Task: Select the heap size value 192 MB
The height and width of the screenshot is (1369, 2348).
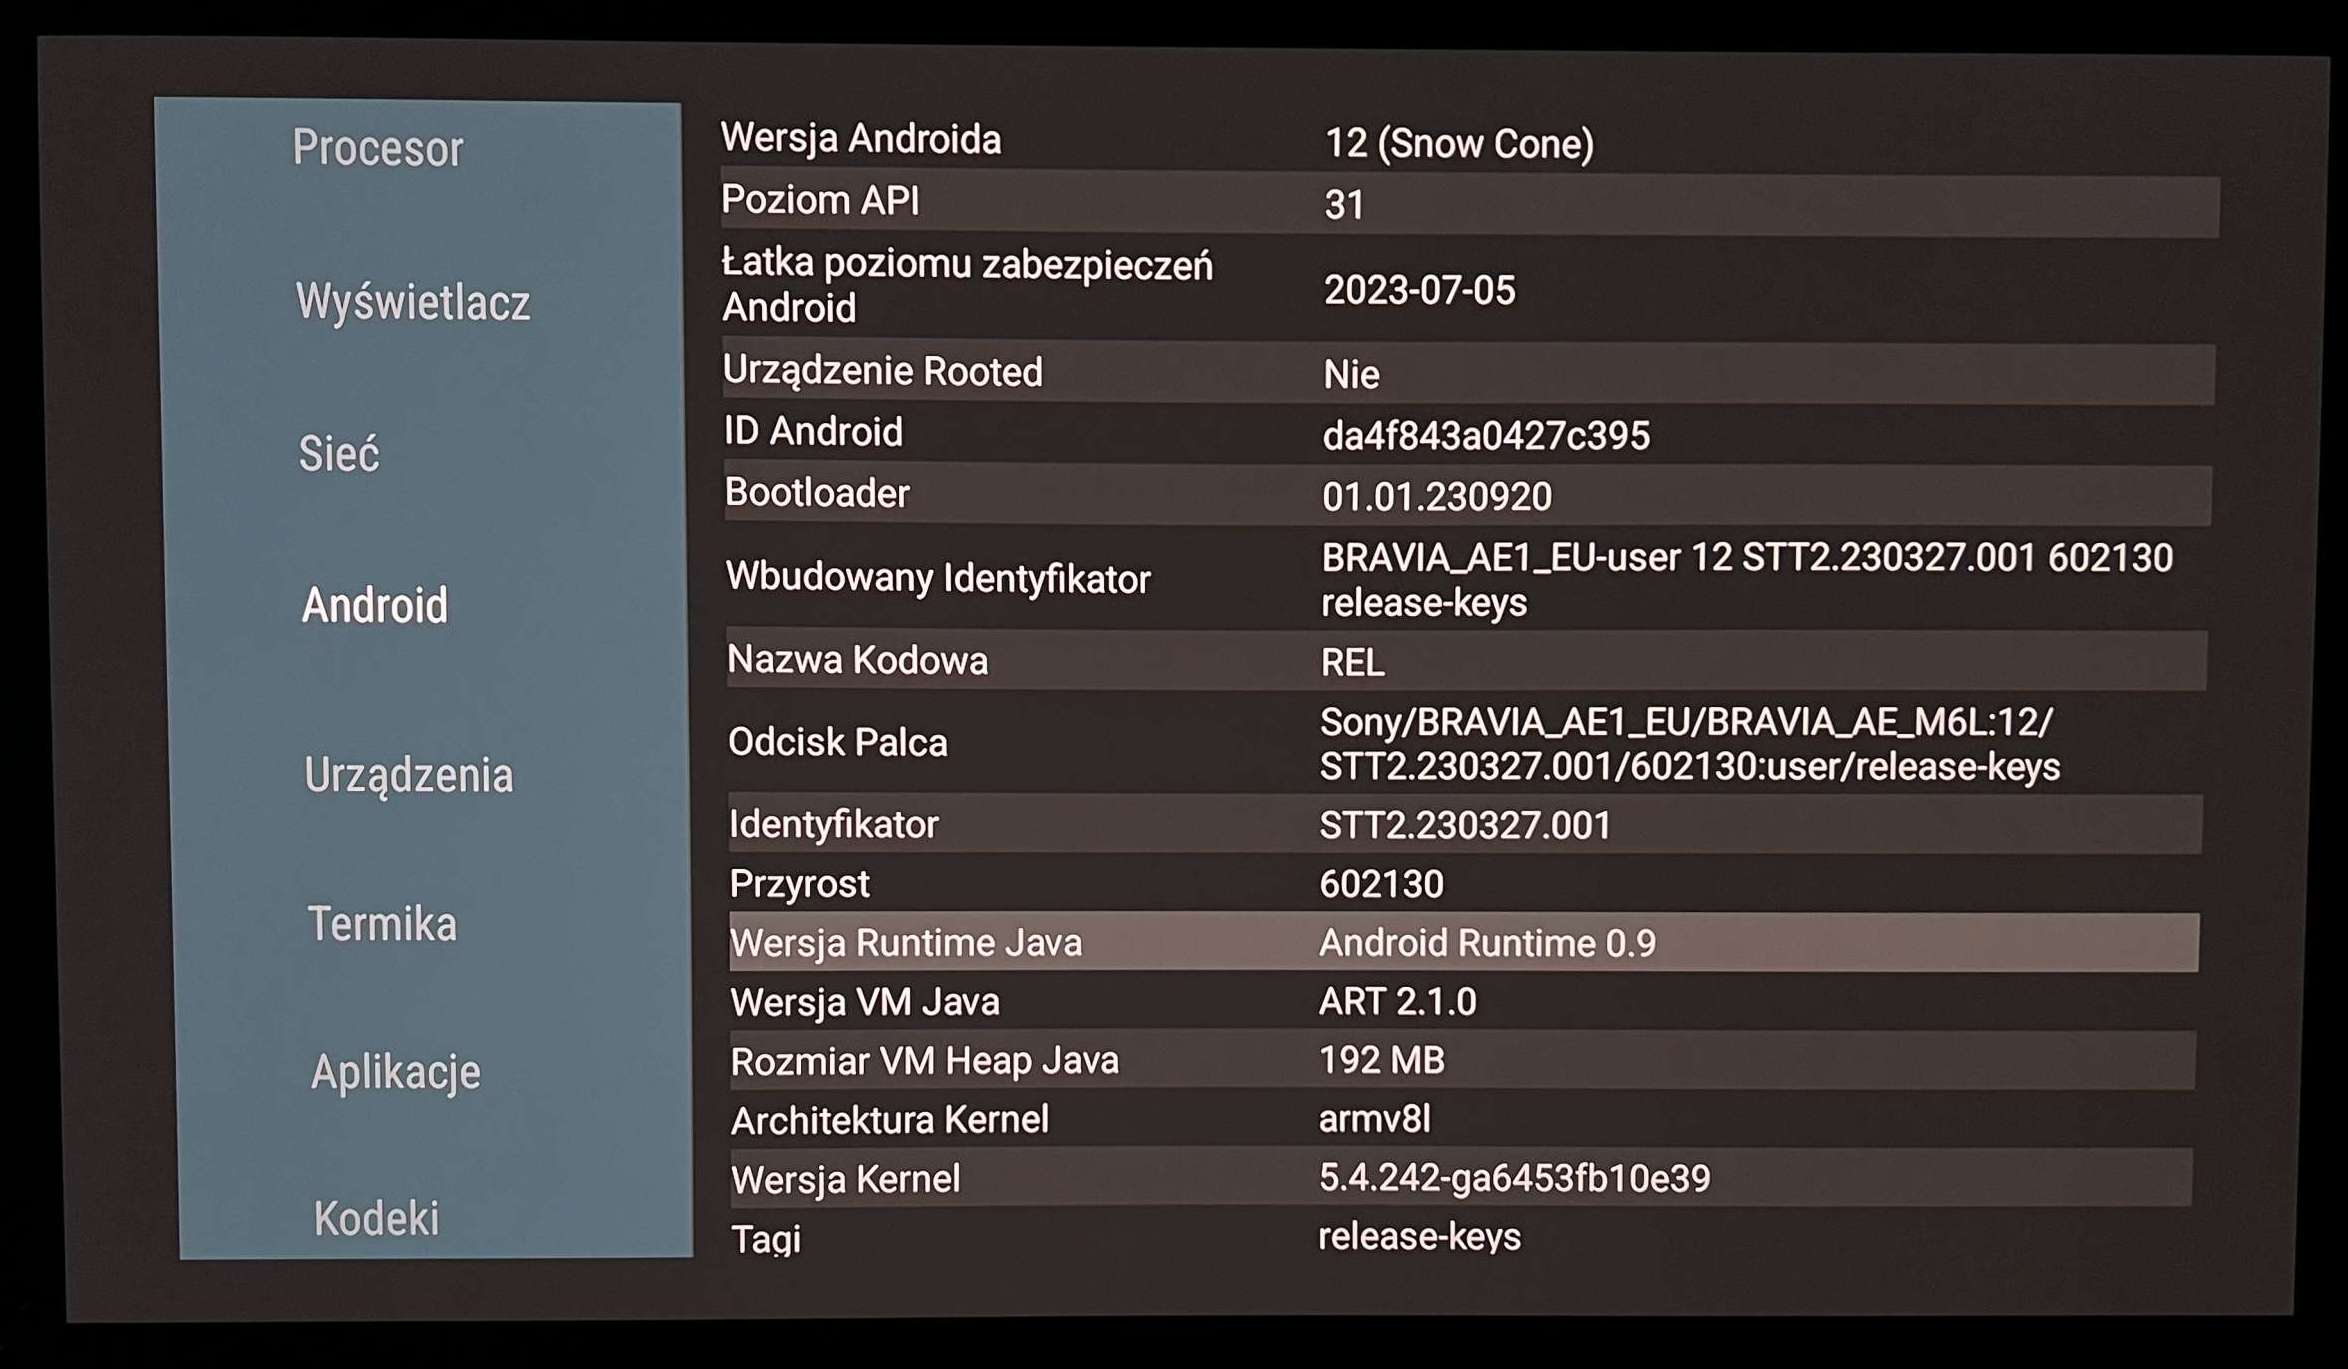Action: (x=1381, y=1060)
